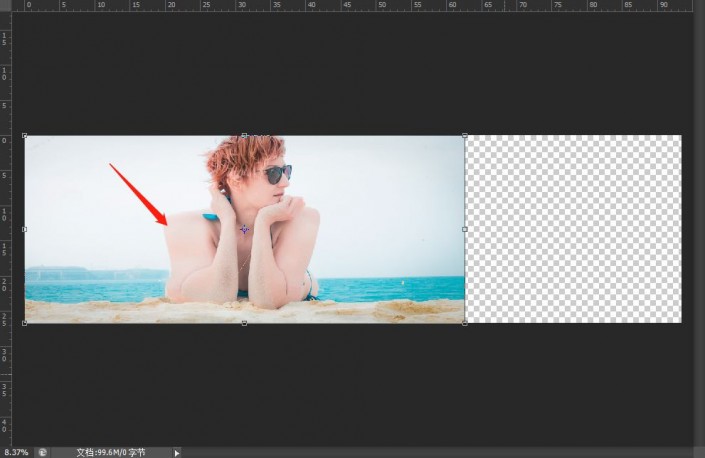Click the woman's sunglasses in the photo

pos(277,174)
